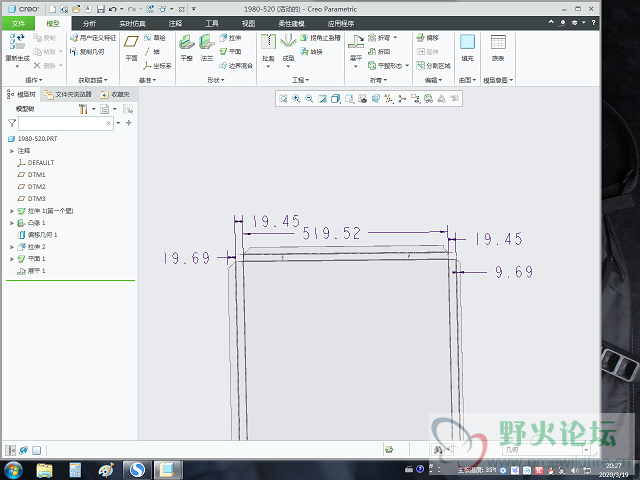The width and height of the screenshot is (640, 480).
Task: Open 文件 menu tab
Action: [x=18, y=24]
